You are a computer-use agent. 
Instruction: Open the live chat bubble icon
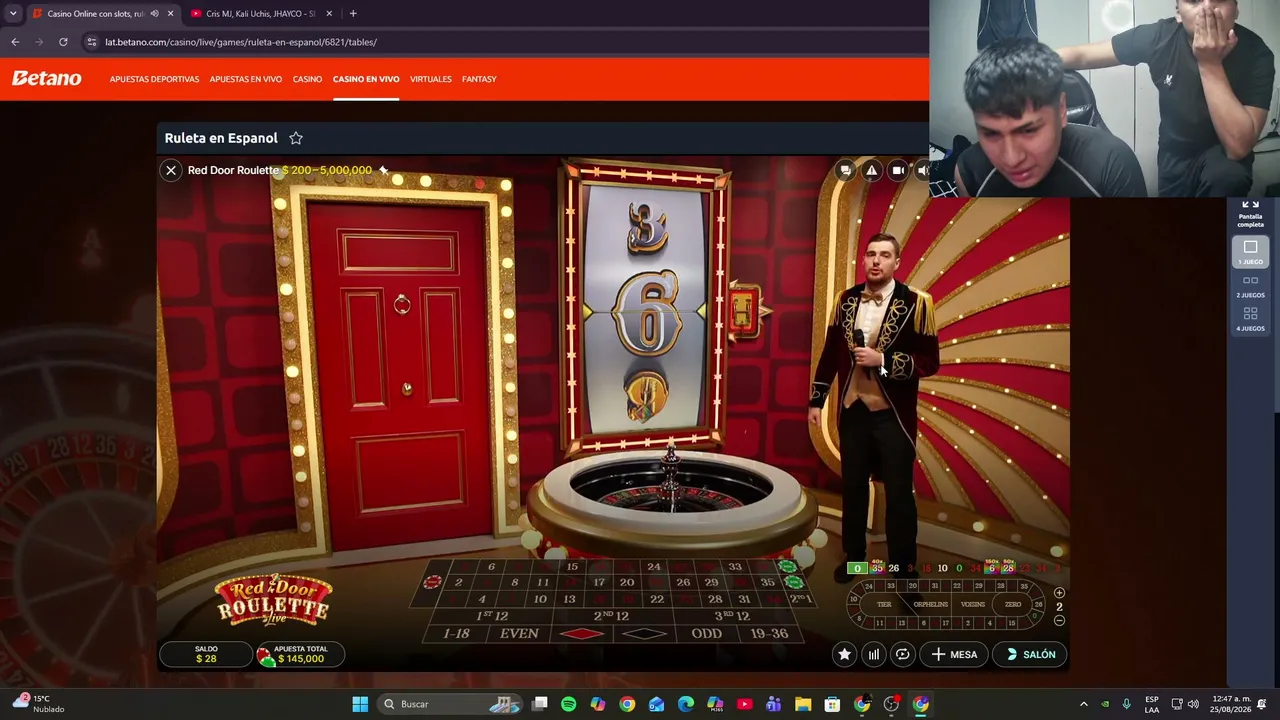tap(846, 170)
